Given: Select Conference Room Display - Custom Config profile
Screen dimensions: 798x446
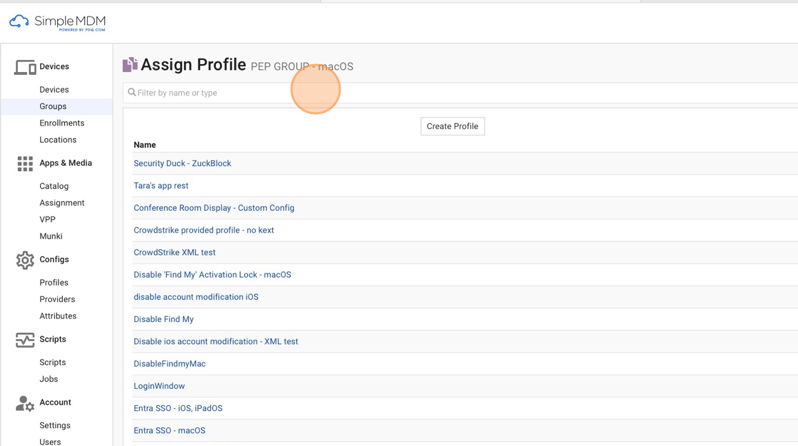Looking at the screenshot, I should pos(214,208).
